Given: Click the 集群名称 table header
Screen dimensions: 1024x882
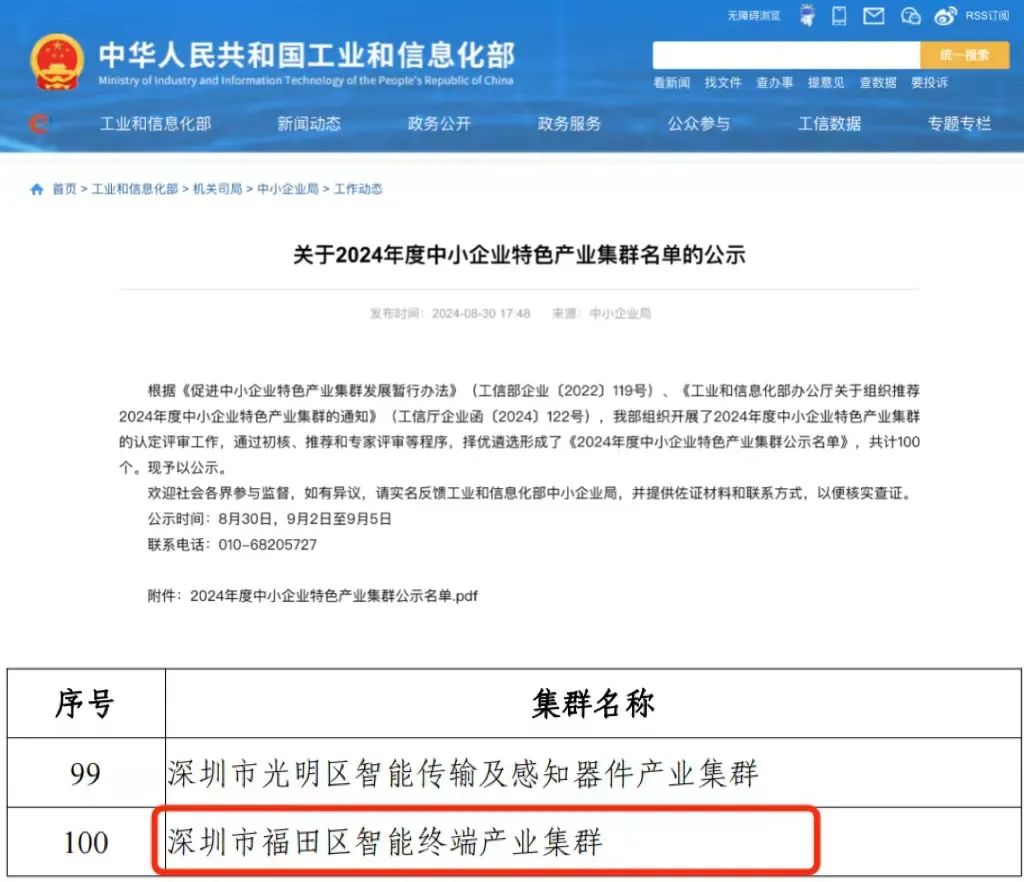Looking at the screenshot, I should point(593,704).
